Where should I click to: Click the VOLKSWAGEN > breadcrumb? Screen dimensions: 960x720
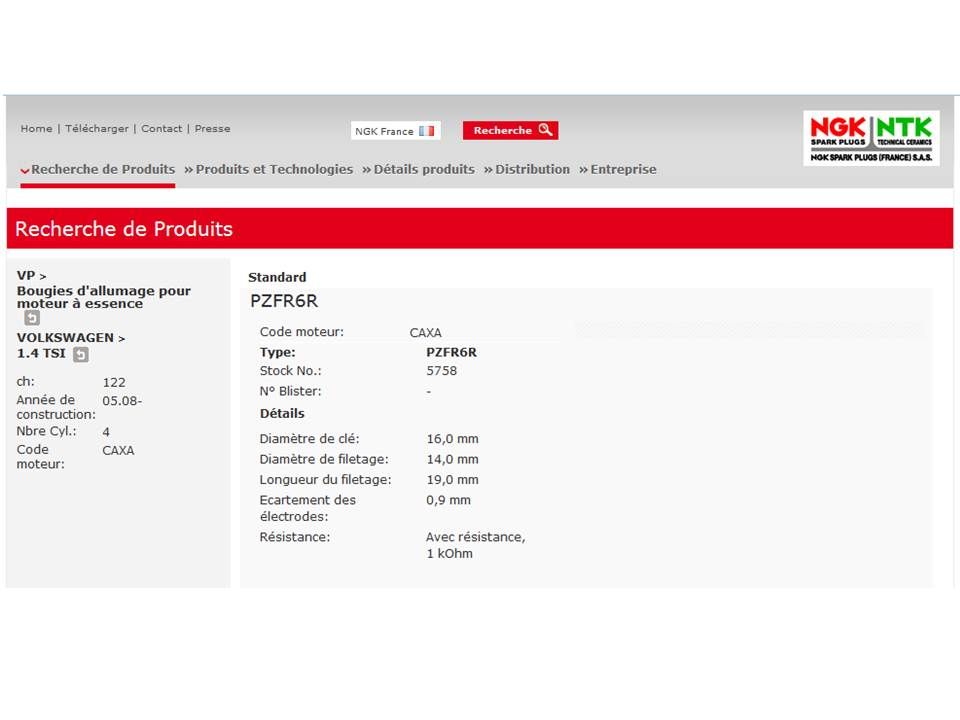coord(71,338)
